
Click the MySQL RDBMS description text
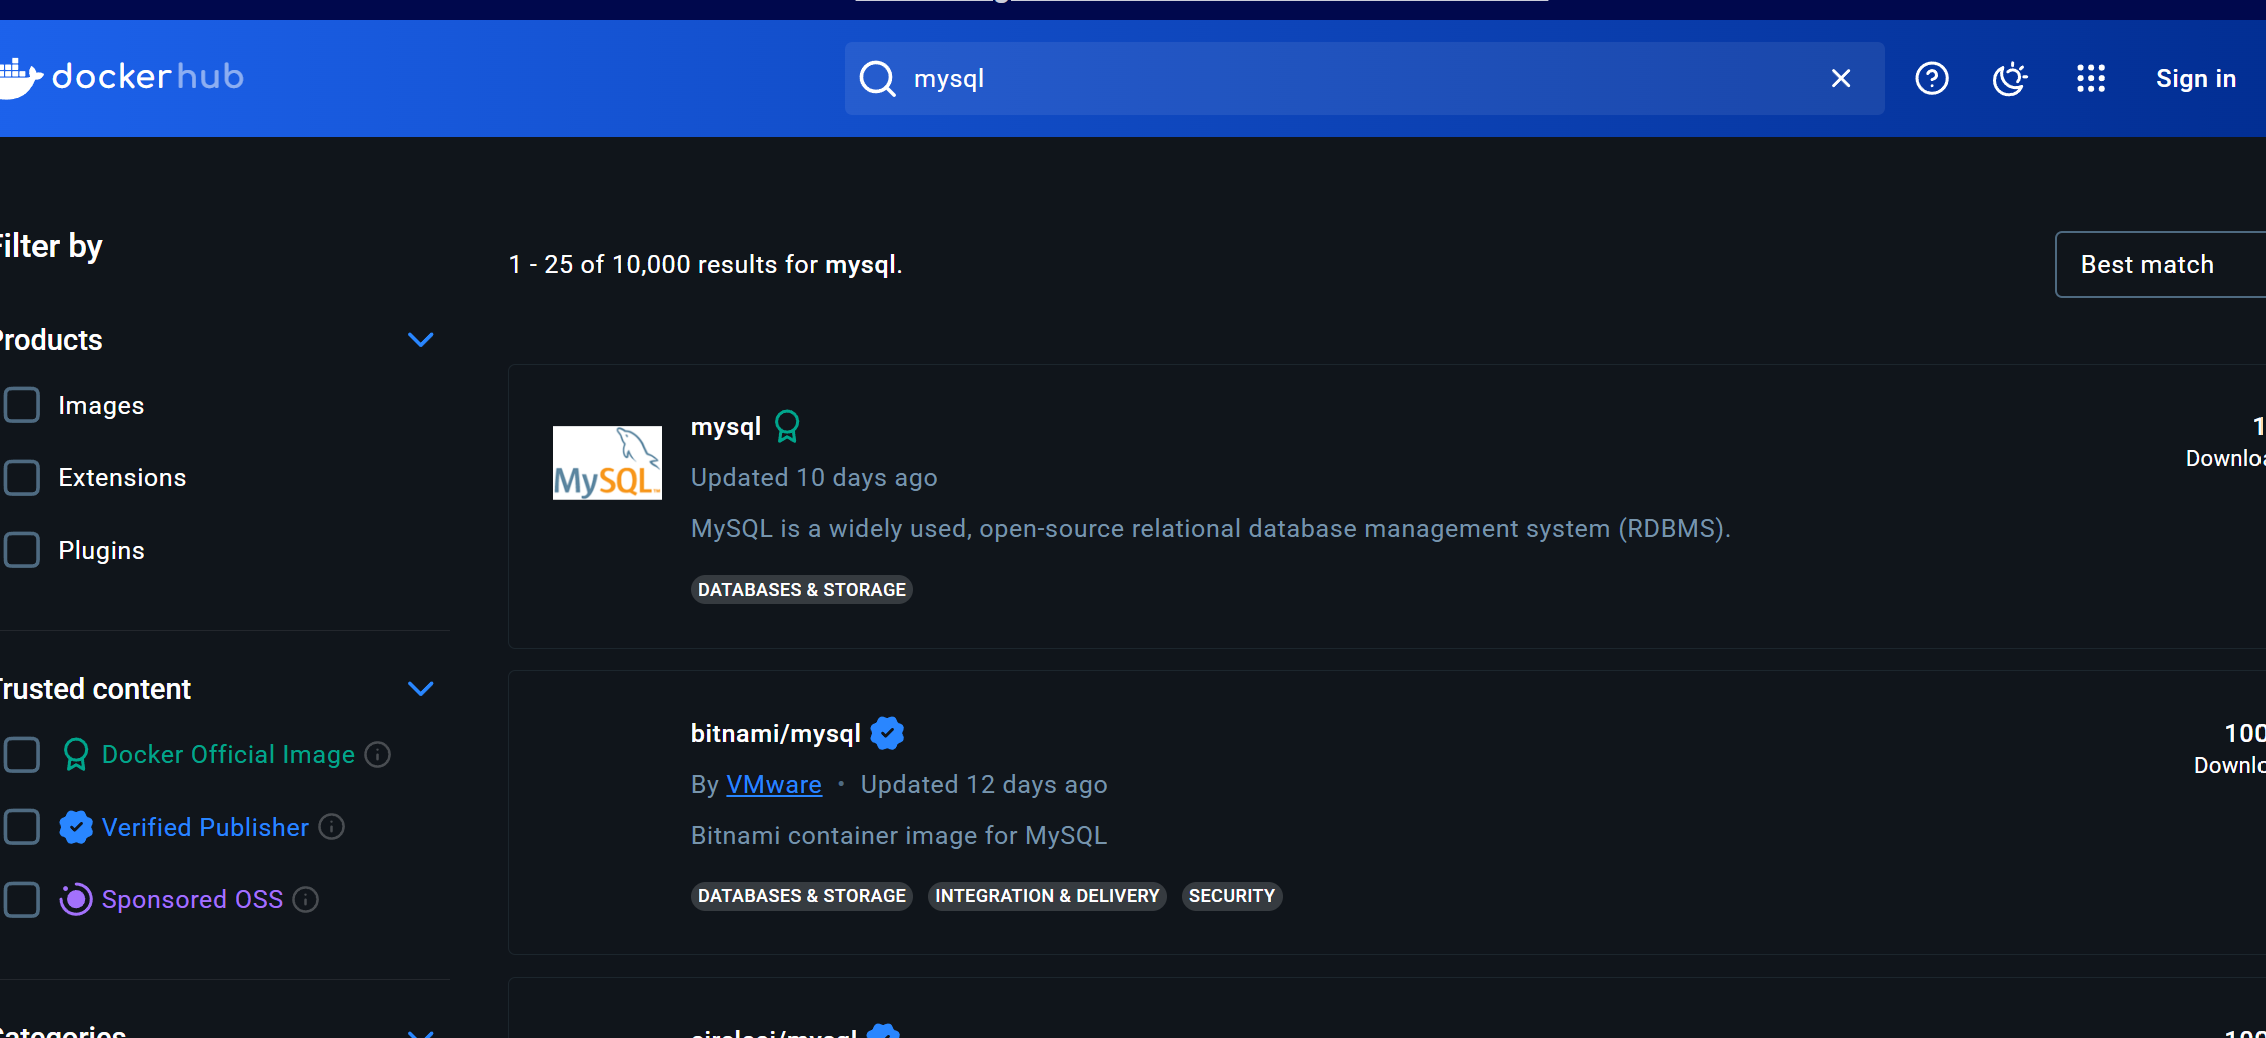1211,528
